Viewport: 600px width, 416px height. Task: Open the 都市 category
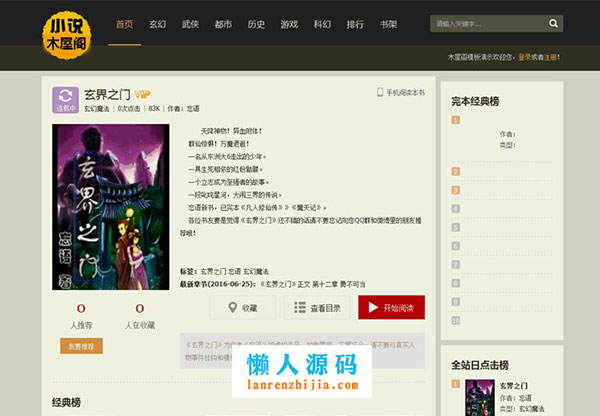coord(223,24)
